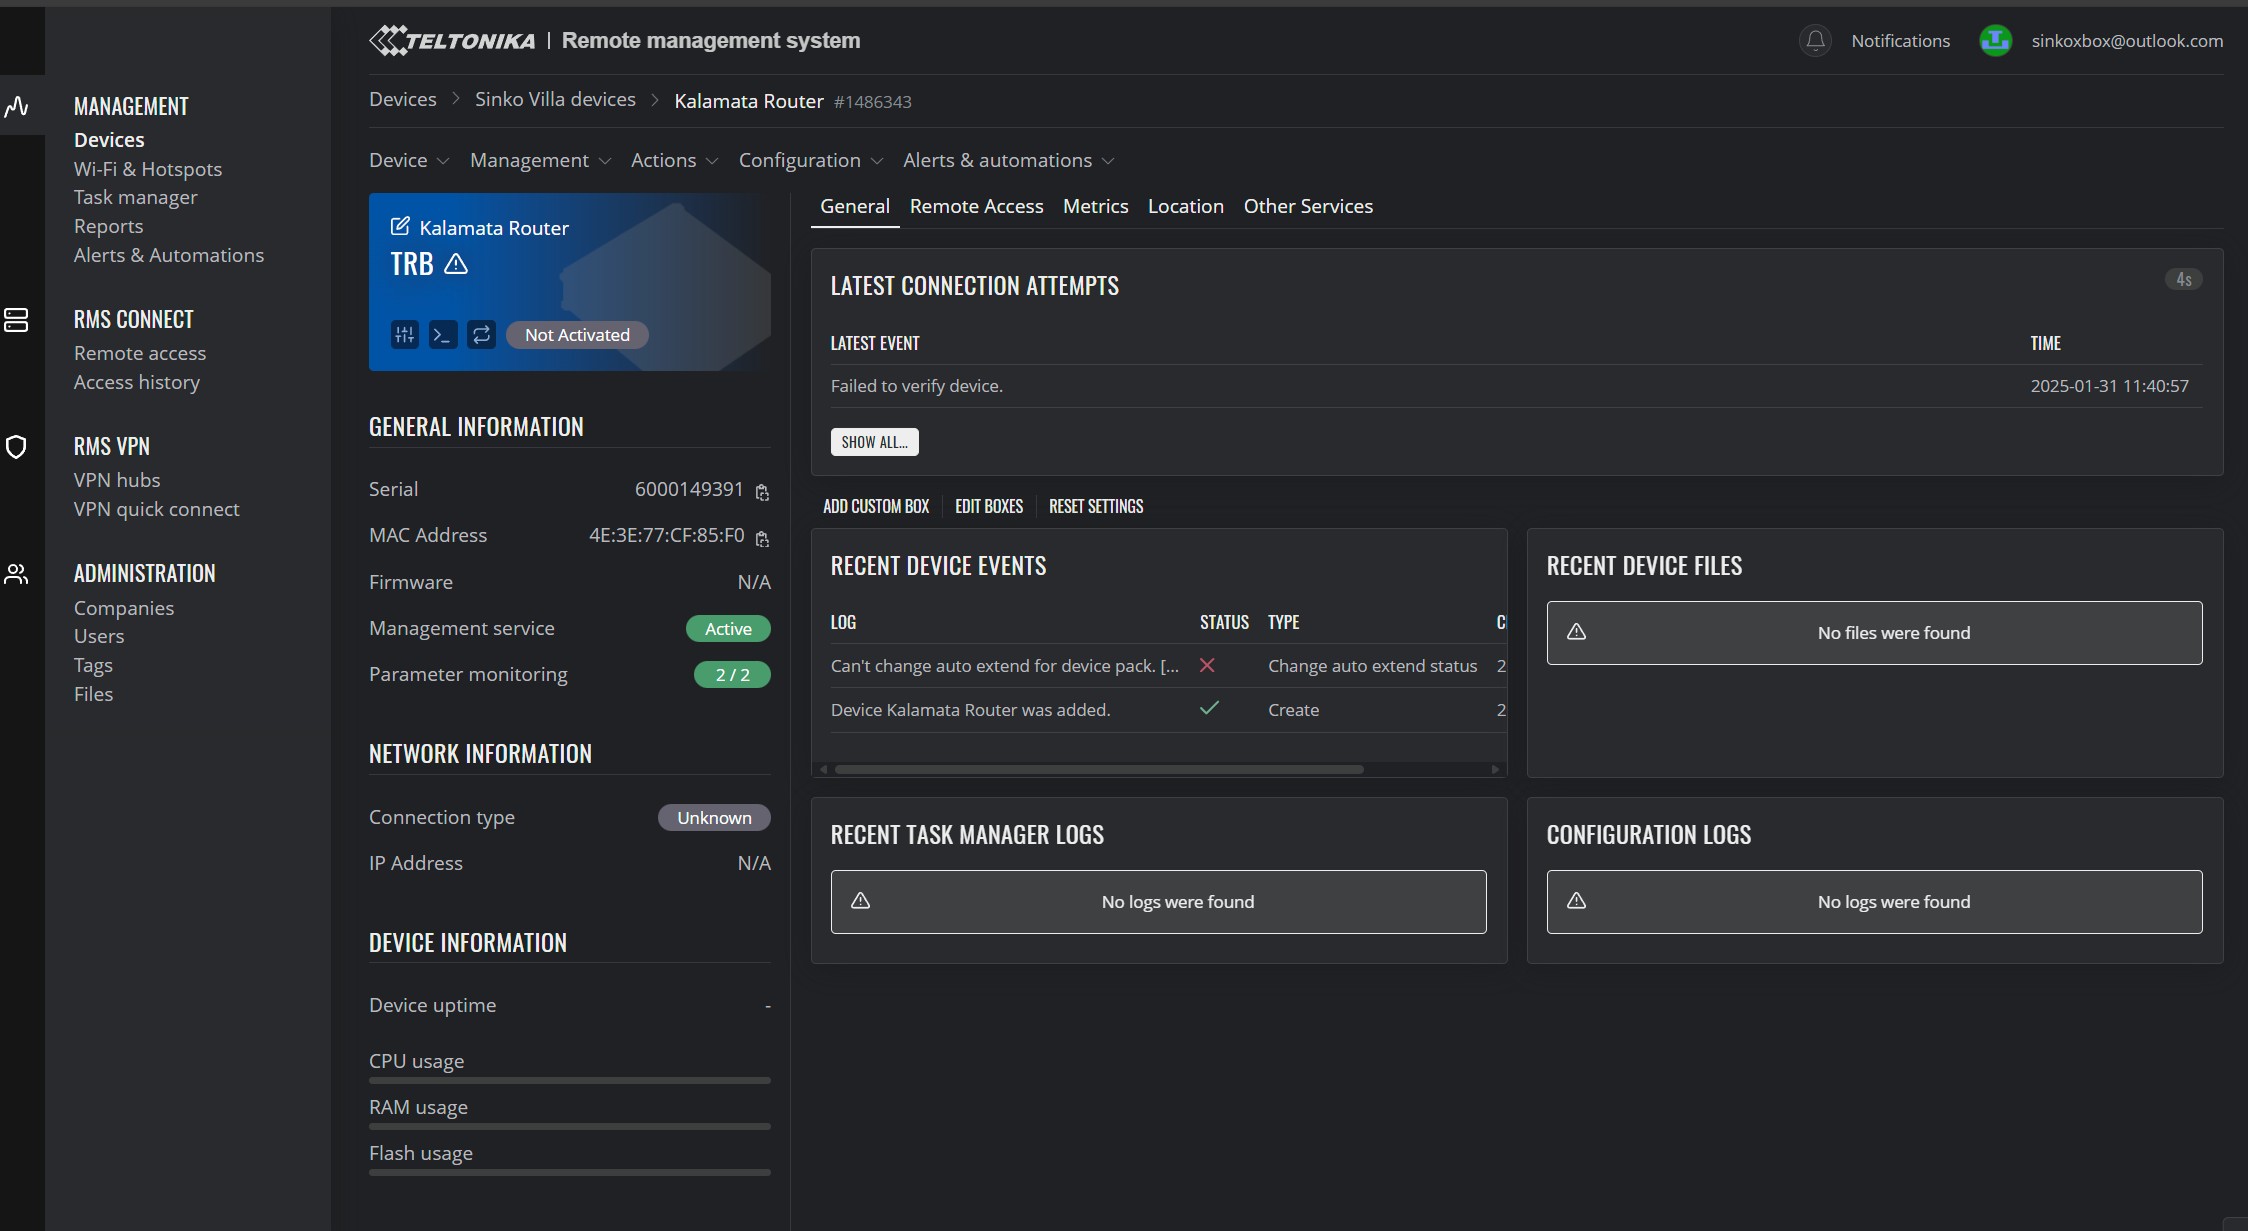2248x1231 pixels.
Task: Open Companies under Administration
Action: pos(124,608)
